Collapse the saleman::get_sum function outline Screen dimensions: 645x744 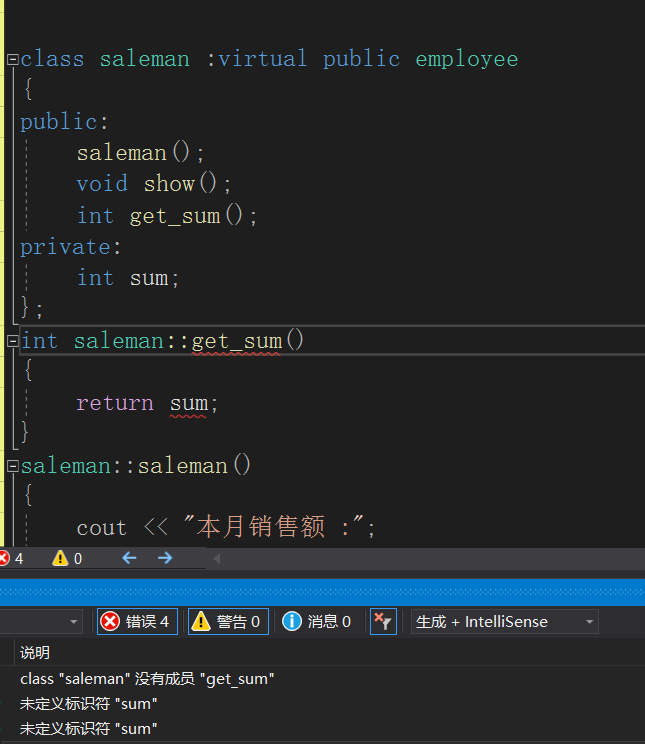tap(12, 341)
